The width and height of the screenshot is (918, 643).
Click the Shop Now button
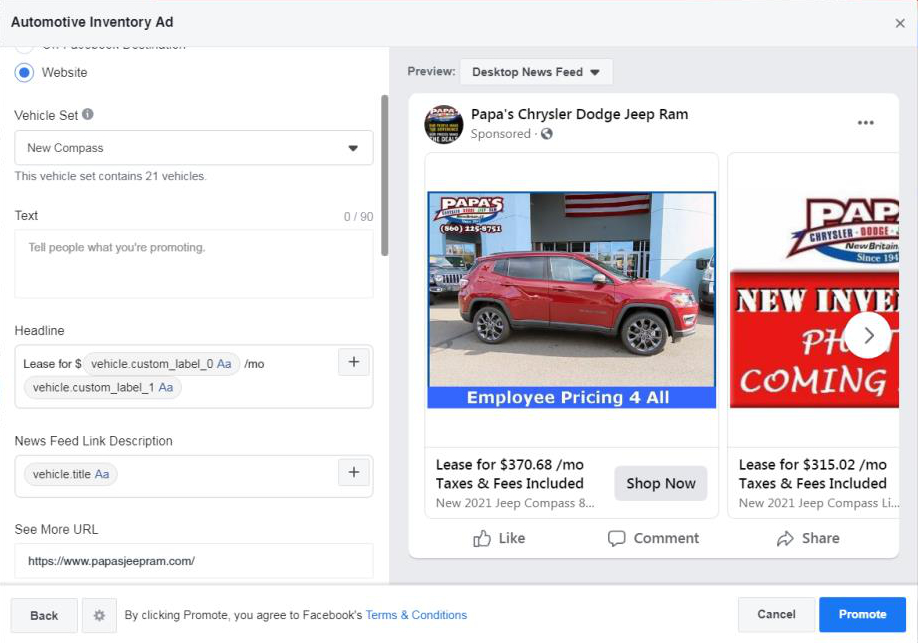point(661,483)
